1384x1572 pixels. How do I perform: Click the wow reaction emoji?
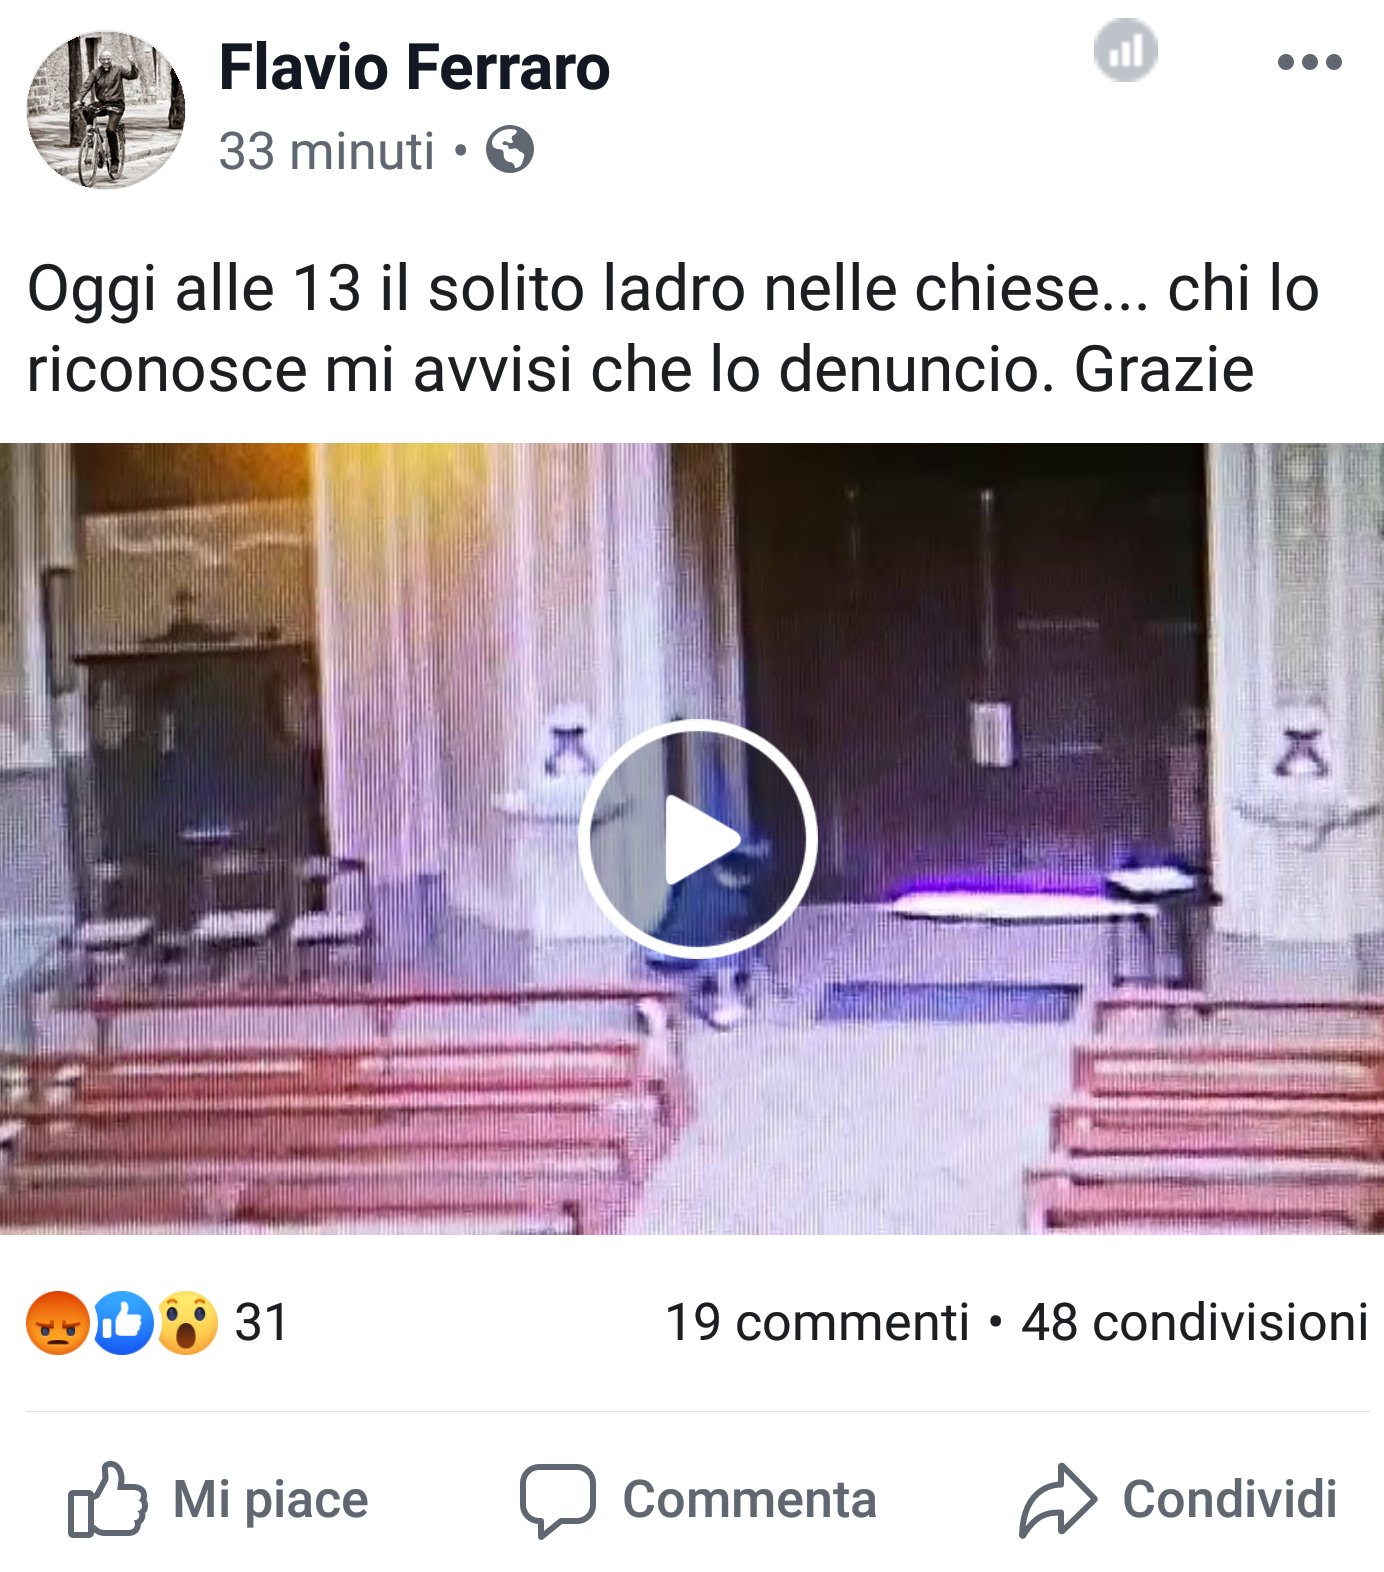[x=187, y=1323]
